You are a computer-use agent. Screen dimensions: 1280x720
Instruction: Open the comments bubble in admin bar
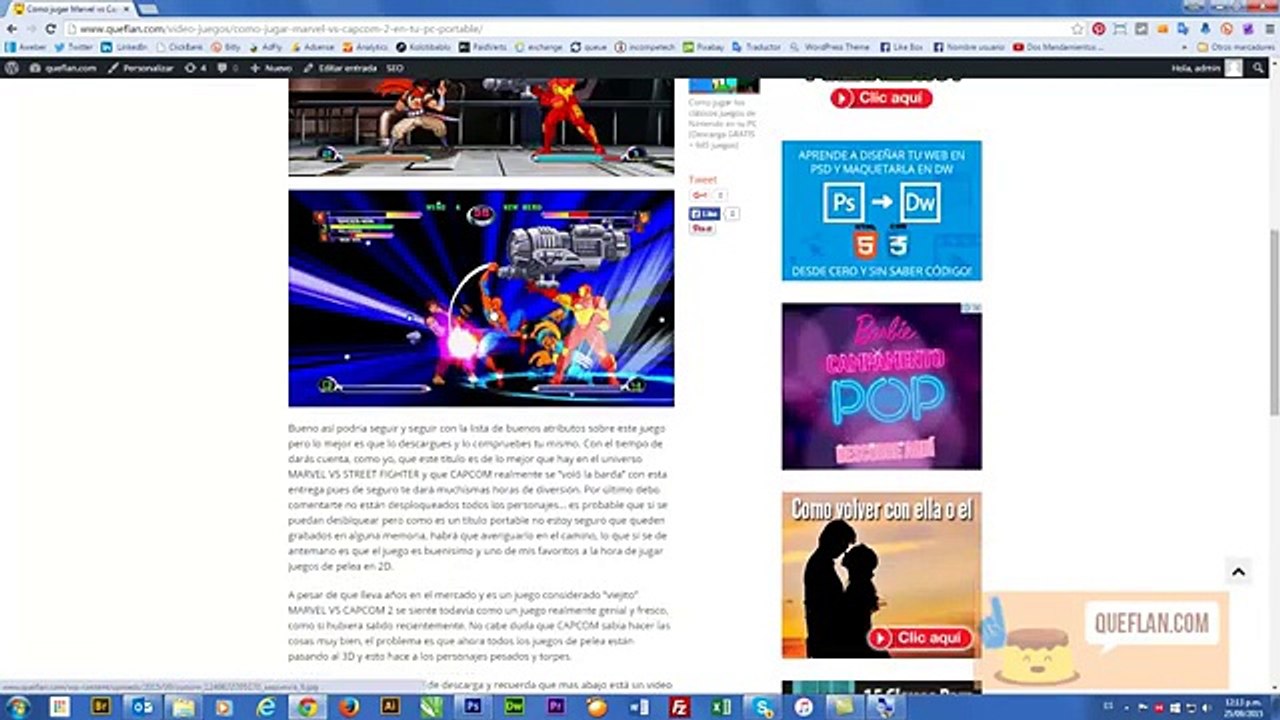tap(227, 68)
